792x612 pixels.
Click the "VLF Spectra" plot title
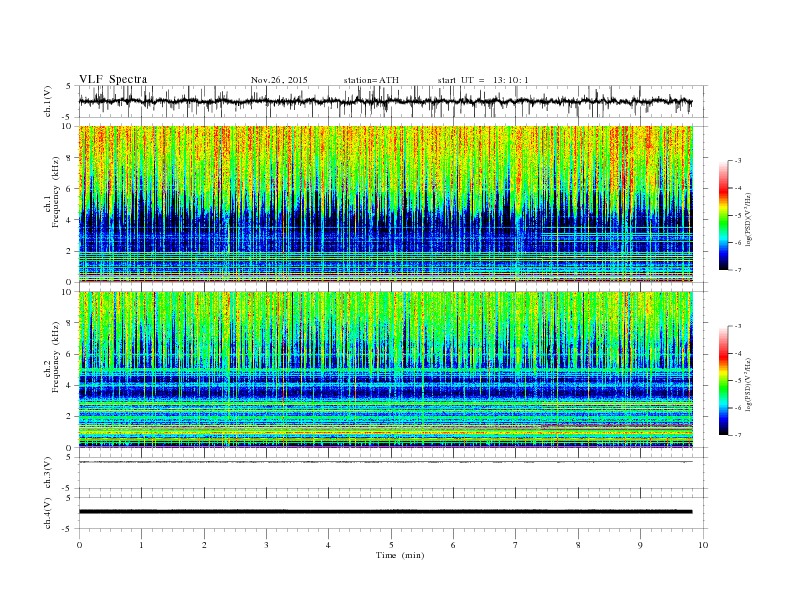click(x=113, y=79)
